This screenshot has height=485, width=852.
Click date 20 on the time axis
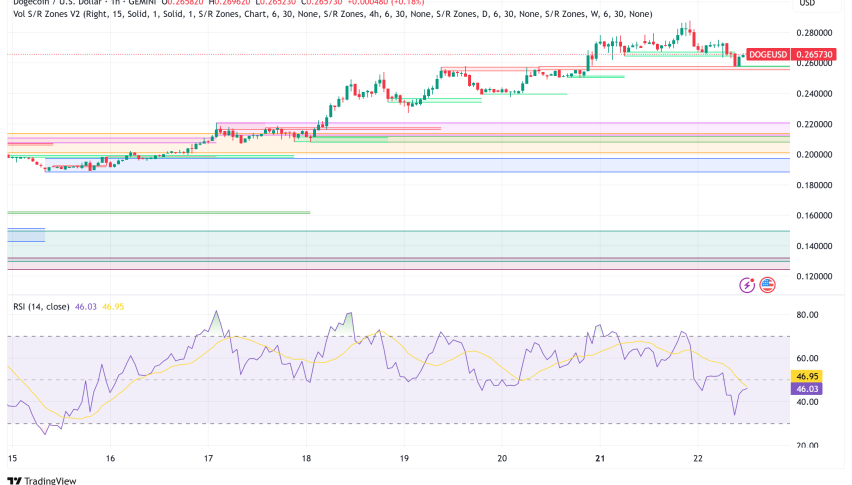pyautogui.click(x=502, y=458)
